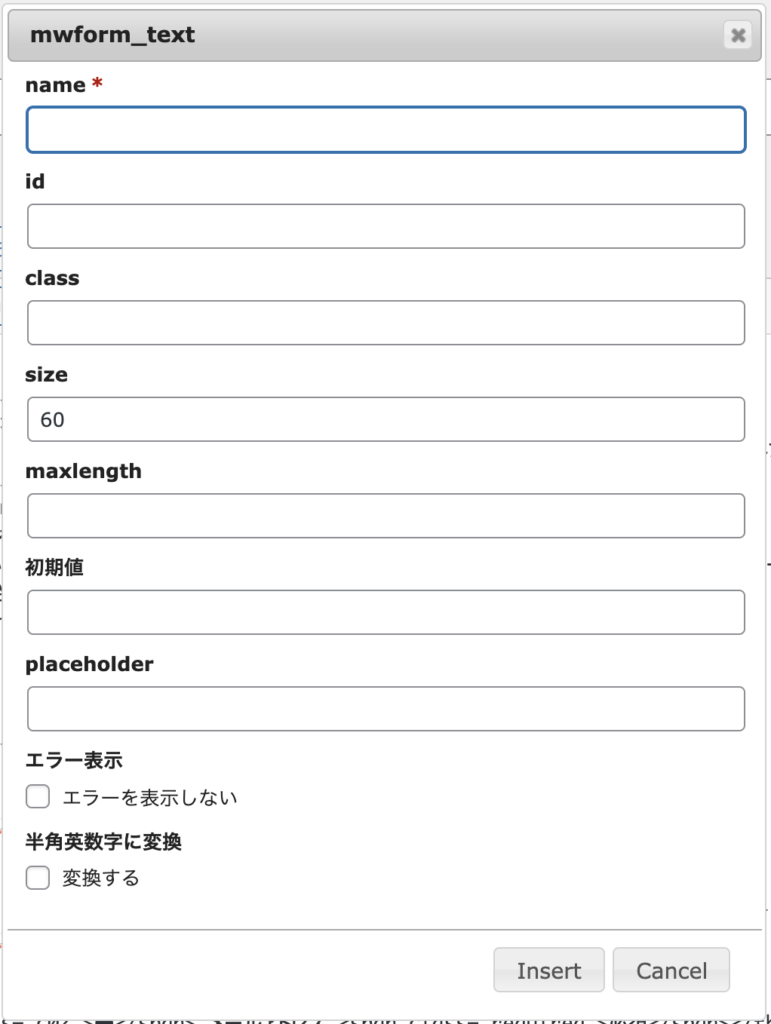Screen dimensions: 771x1024
Task: Click into the id input field
Action: [385, 226]
